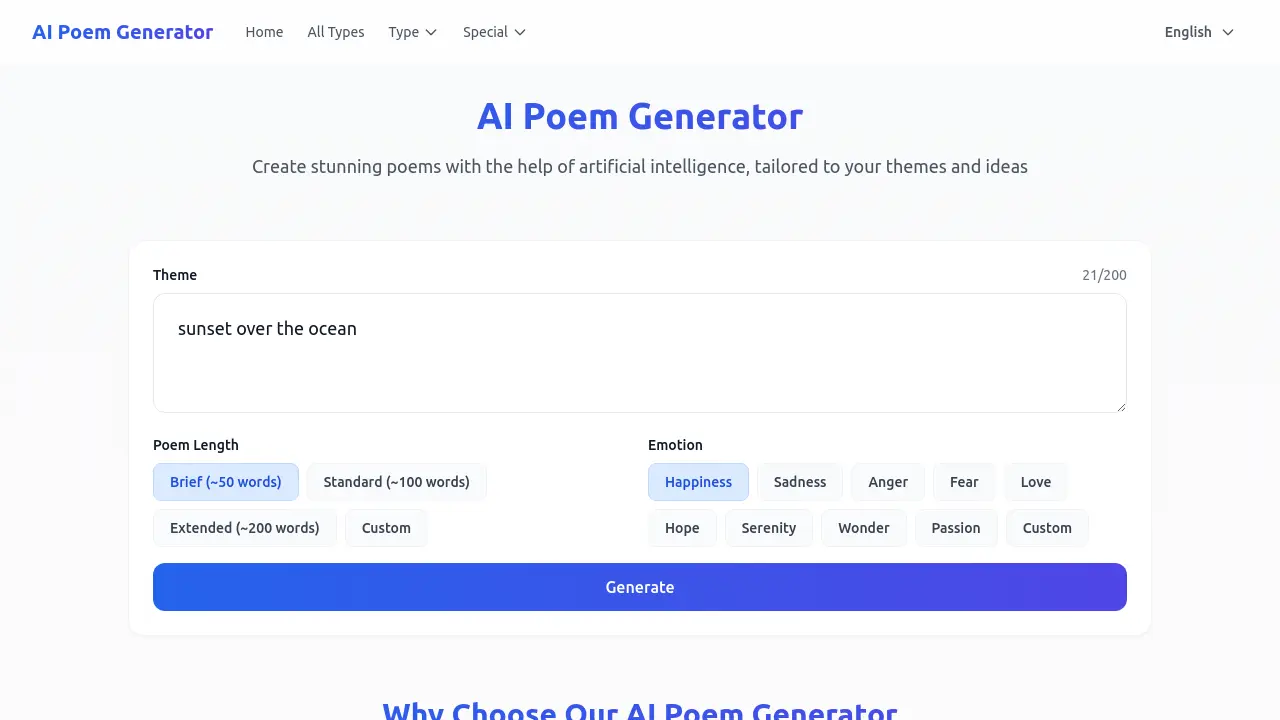The width and height of the screenshot is (1280, 720).
Task: Choose the Anger emotion
Action: (887, 481)
